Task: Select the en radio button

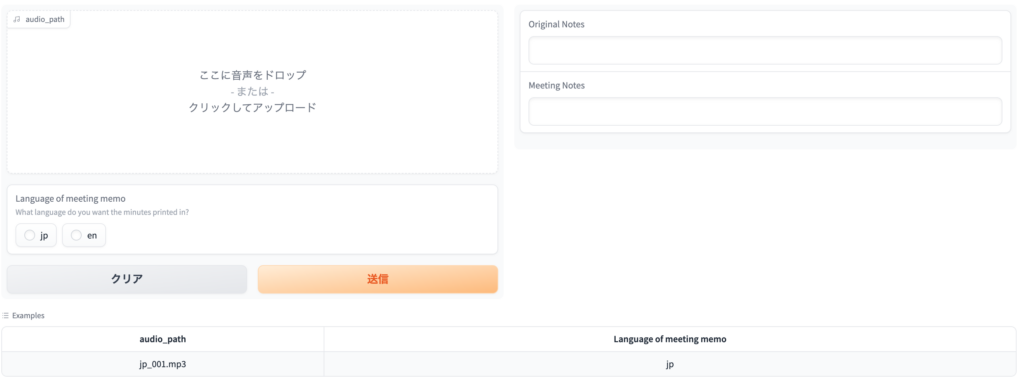Action: pyautogui.click(x=76, y=236)
